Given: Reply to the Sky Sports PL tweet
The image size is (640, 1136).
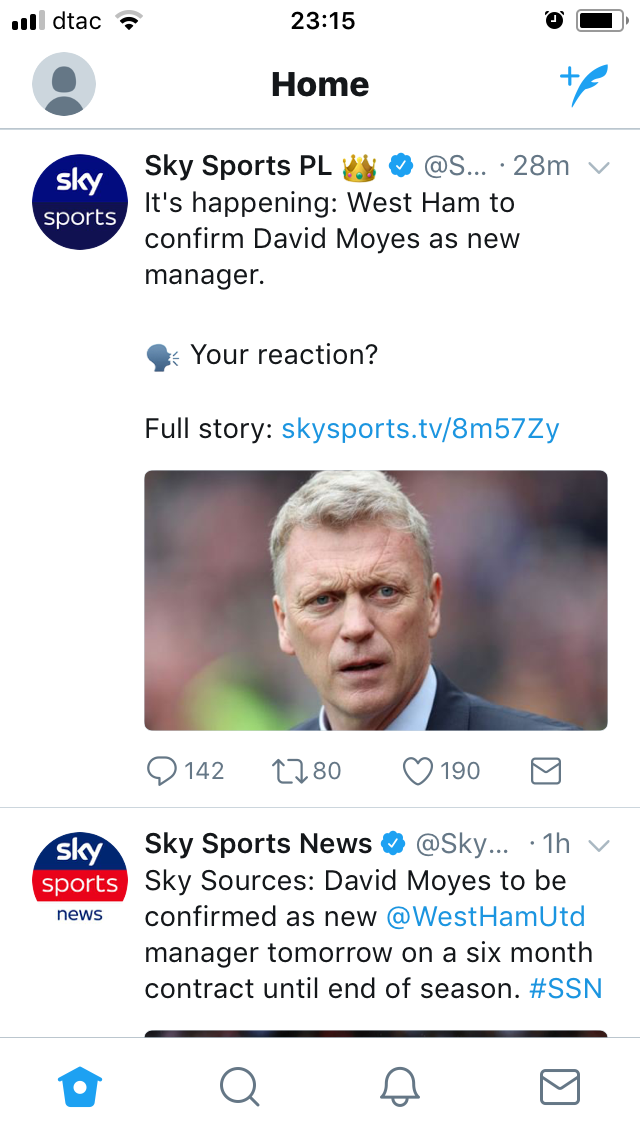Looking at the screenshot, I should [x=162, y=771].
